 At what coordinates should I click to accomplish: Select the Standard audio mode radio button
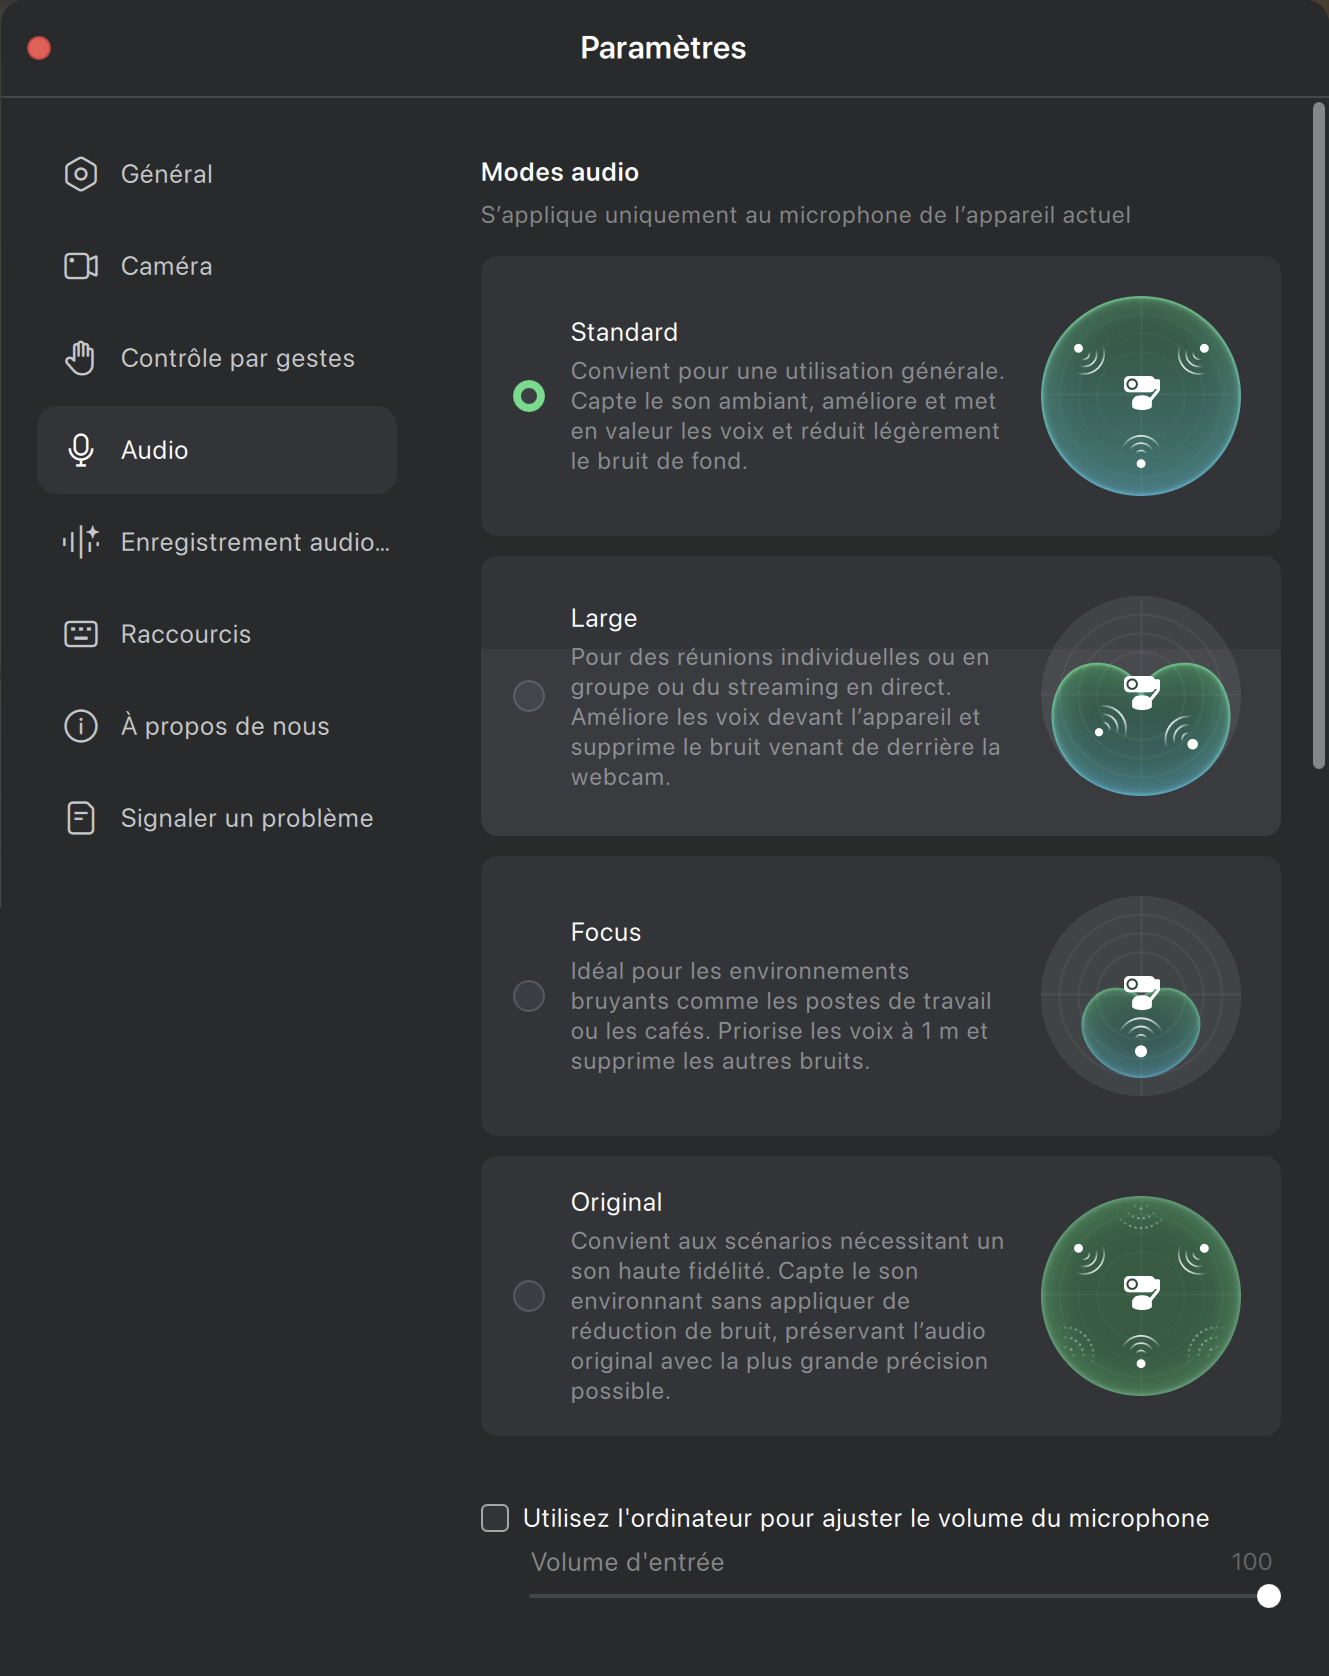tap(529, 396)
